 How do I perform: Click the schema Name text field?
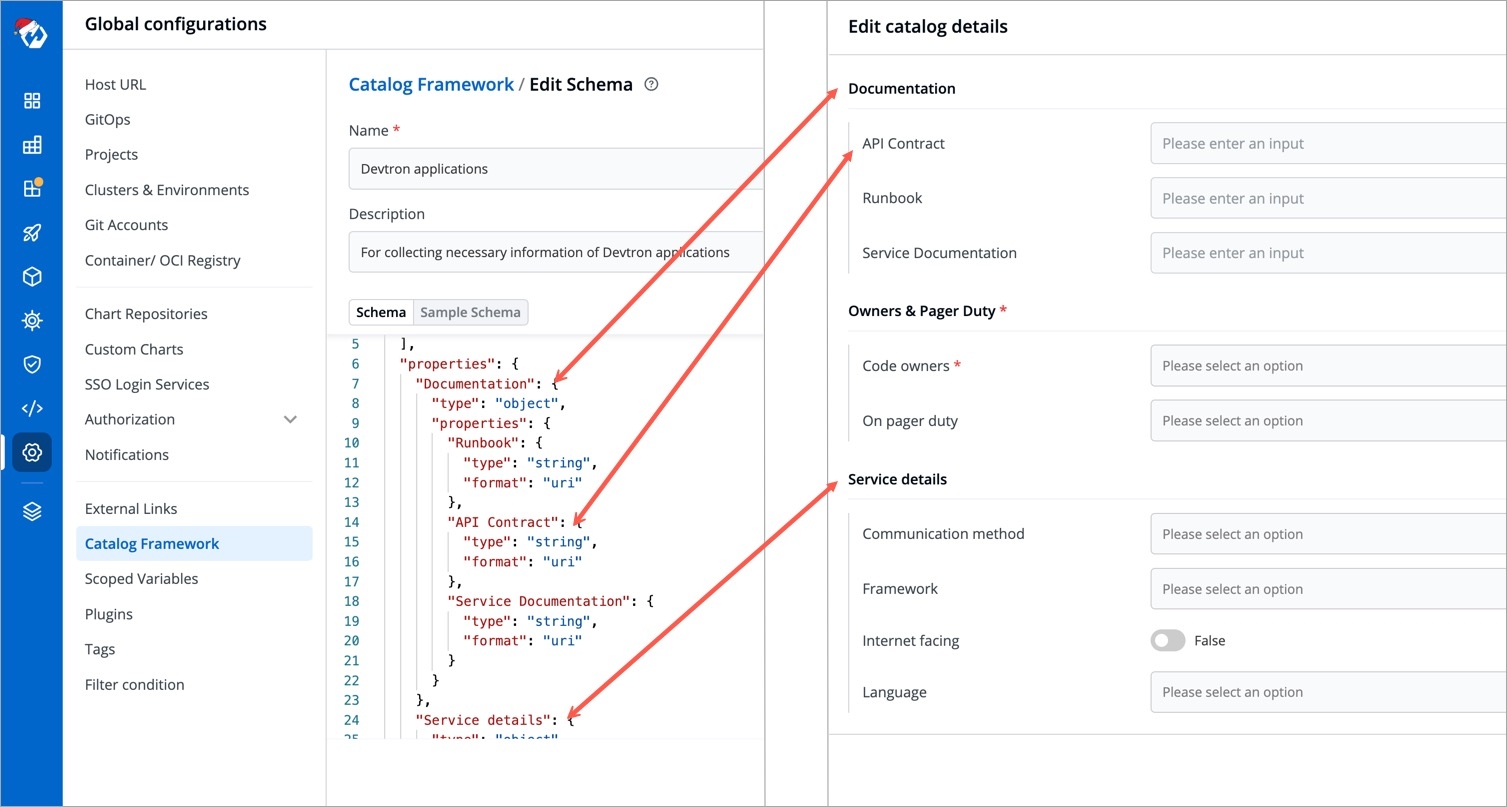555,169
